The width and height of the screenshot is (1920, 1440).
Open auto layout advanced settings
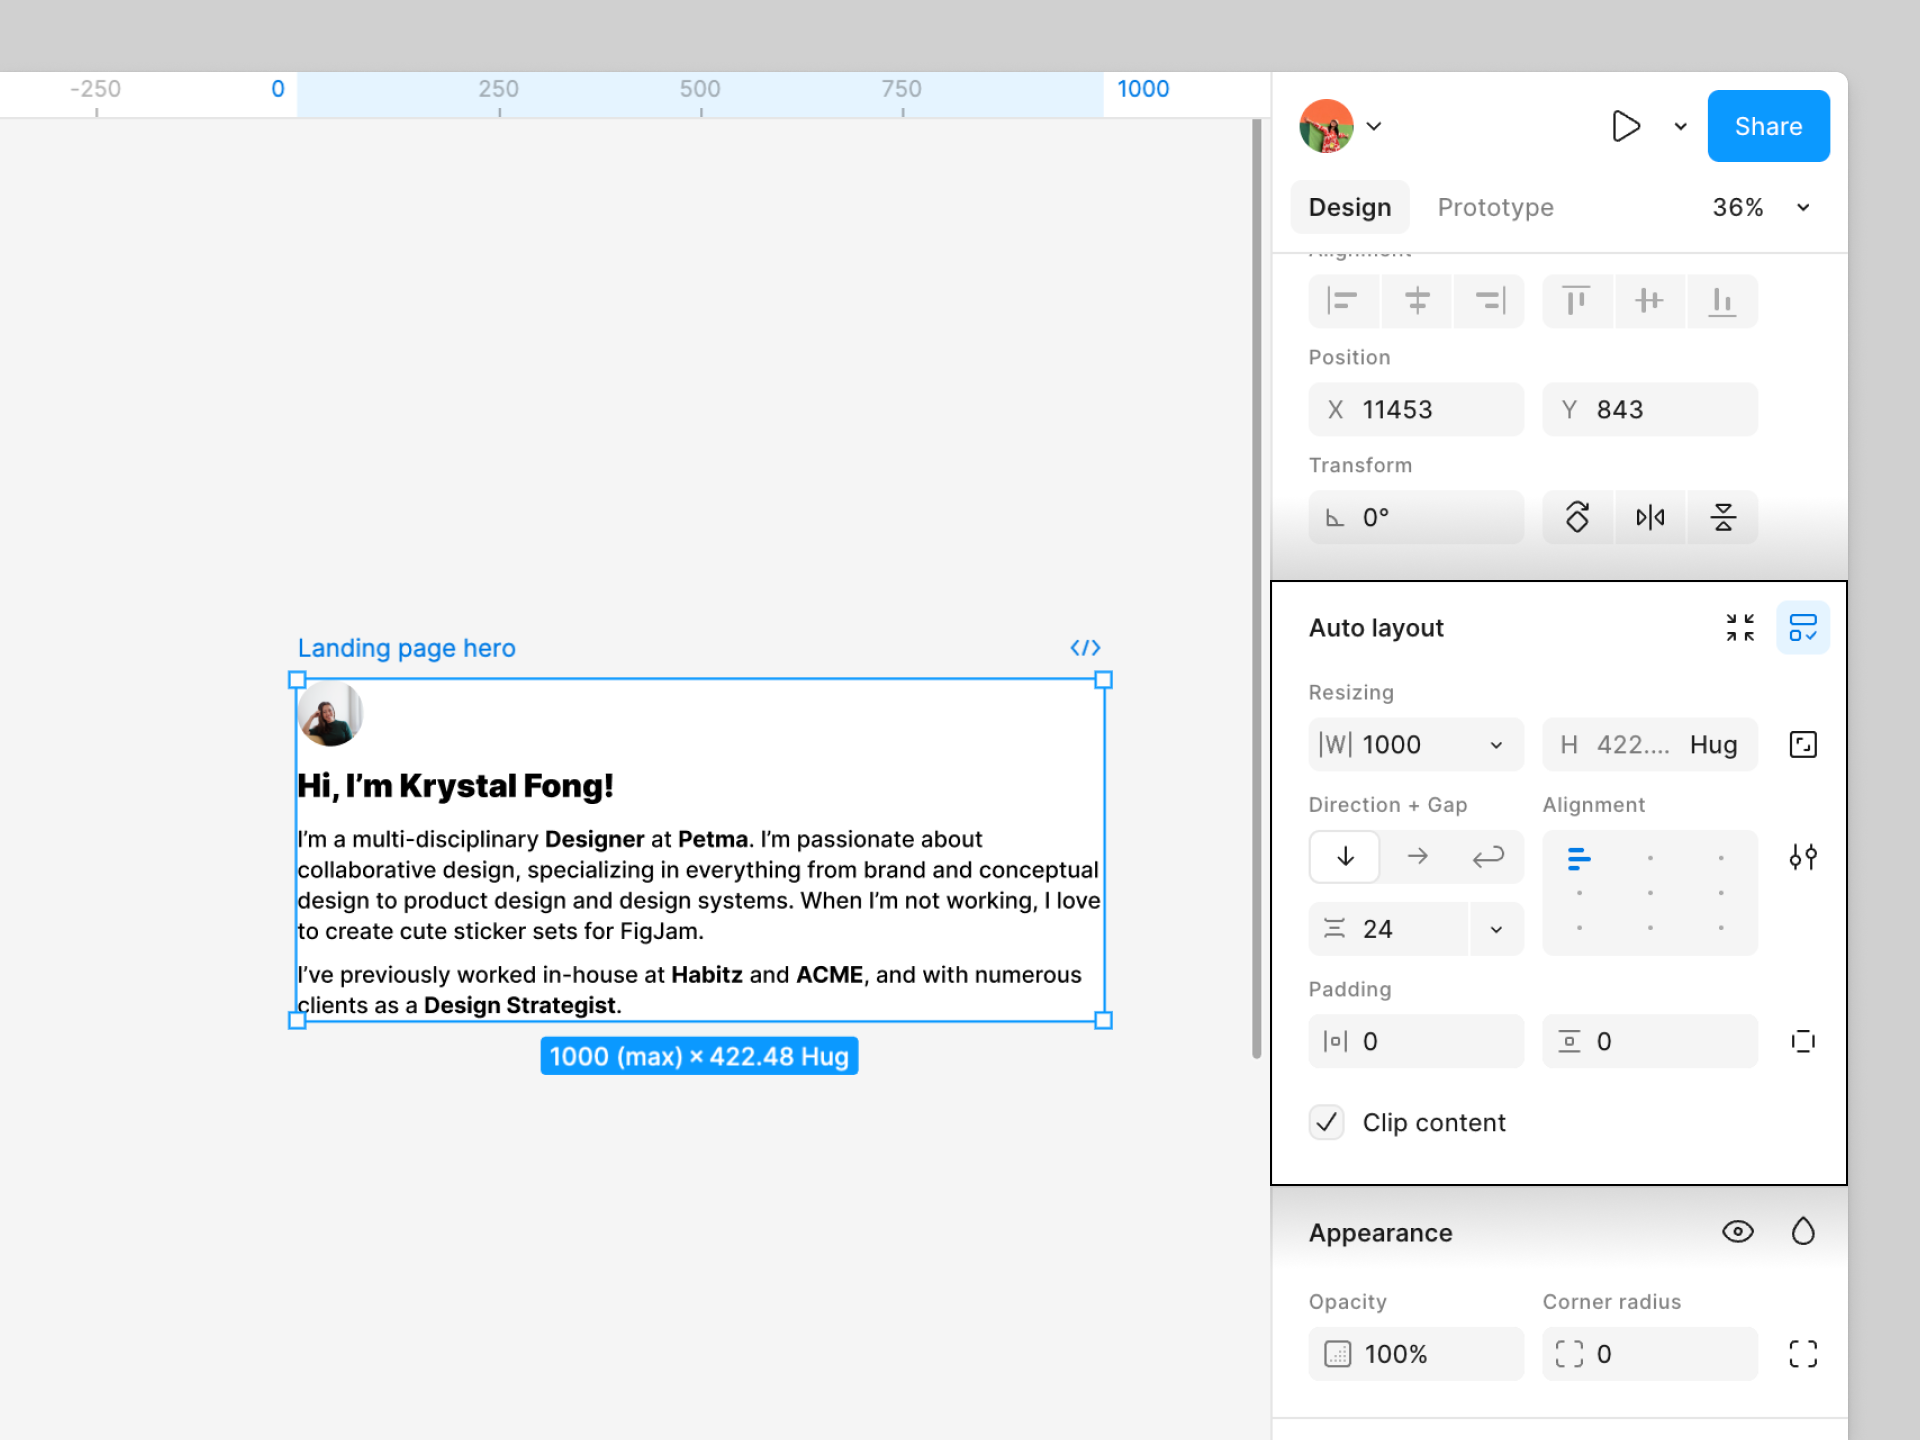coord(1803,857)
